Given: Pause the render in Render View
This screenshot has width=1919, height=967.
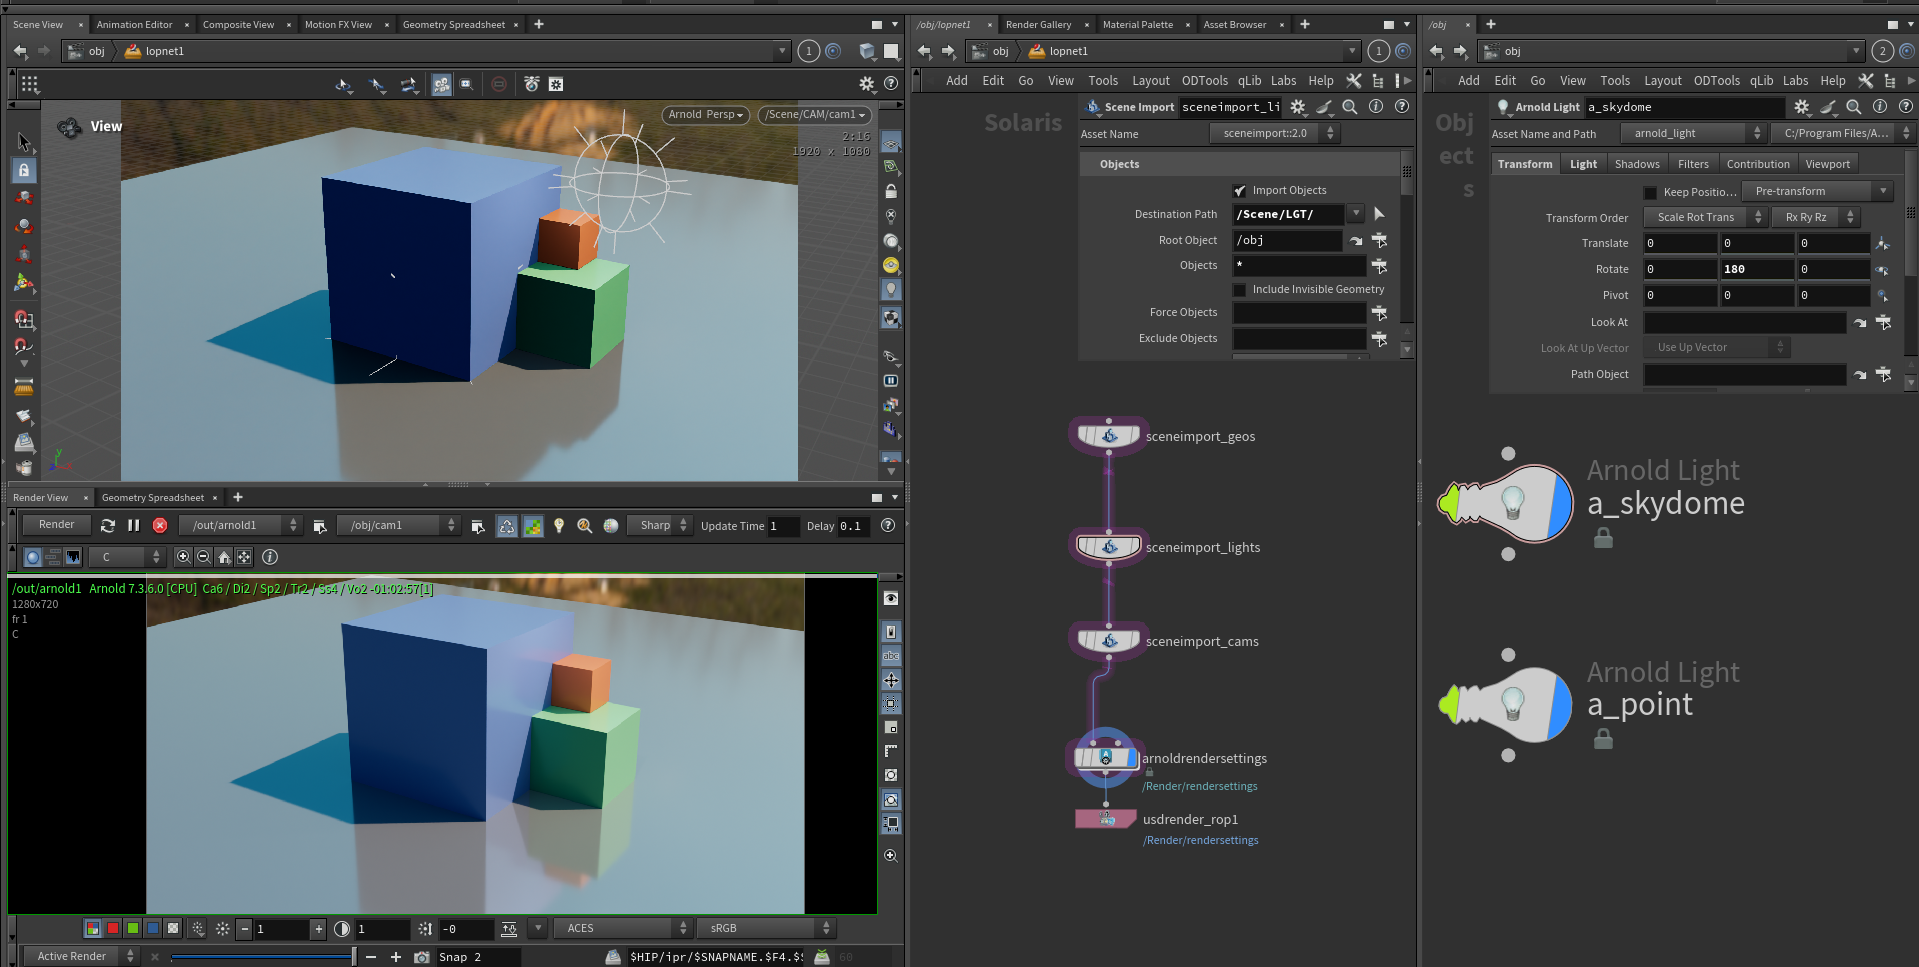Looking at the screenshot, I should pyautogui.click(x=133, y=525).
